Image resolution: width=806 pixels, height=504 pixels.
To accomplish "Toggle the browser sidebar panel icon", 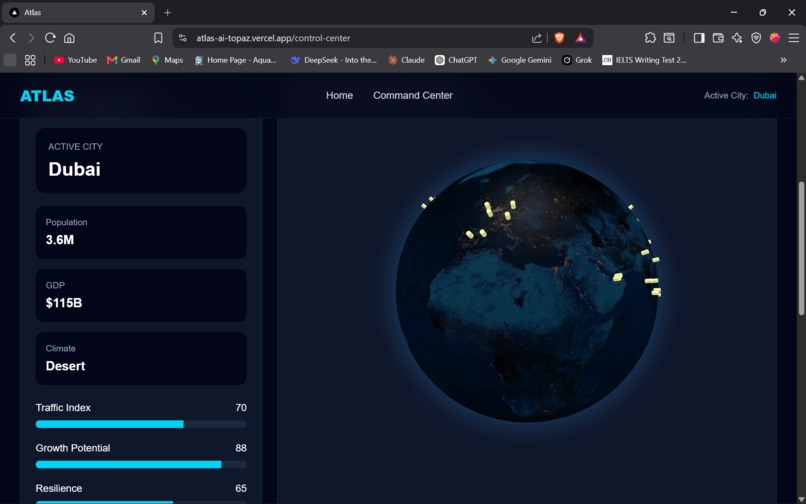I will [x=699, y=38].
